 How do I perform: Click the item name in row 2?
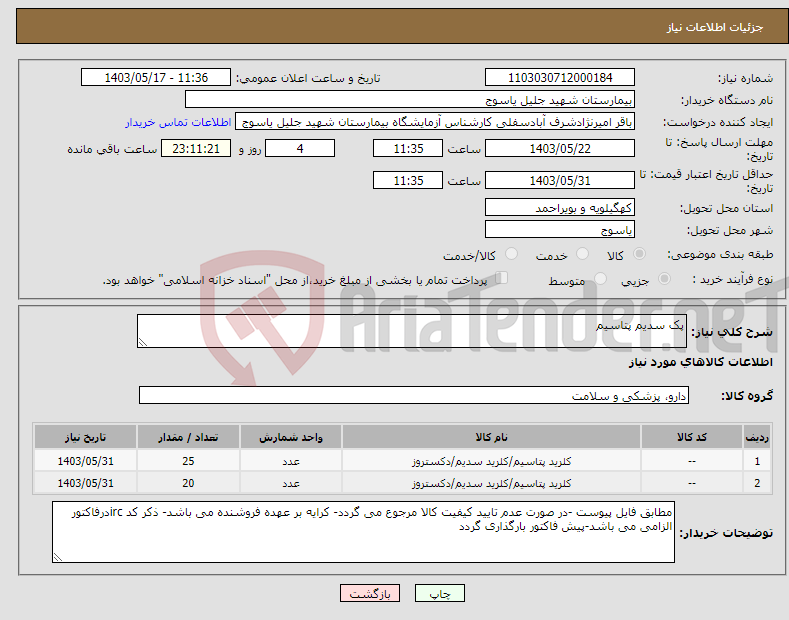click(x=491, y=483)
